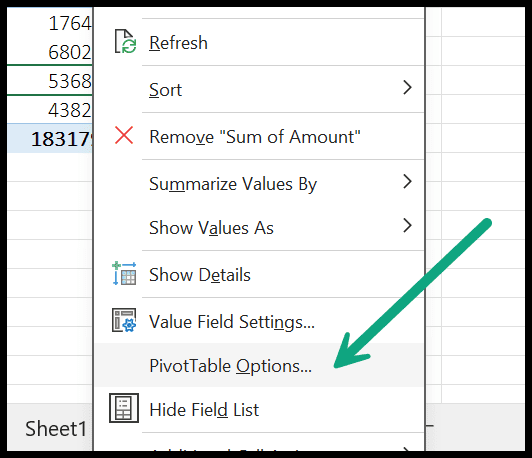Select Remove "Sum of Amount" option

tap(259, 136)
